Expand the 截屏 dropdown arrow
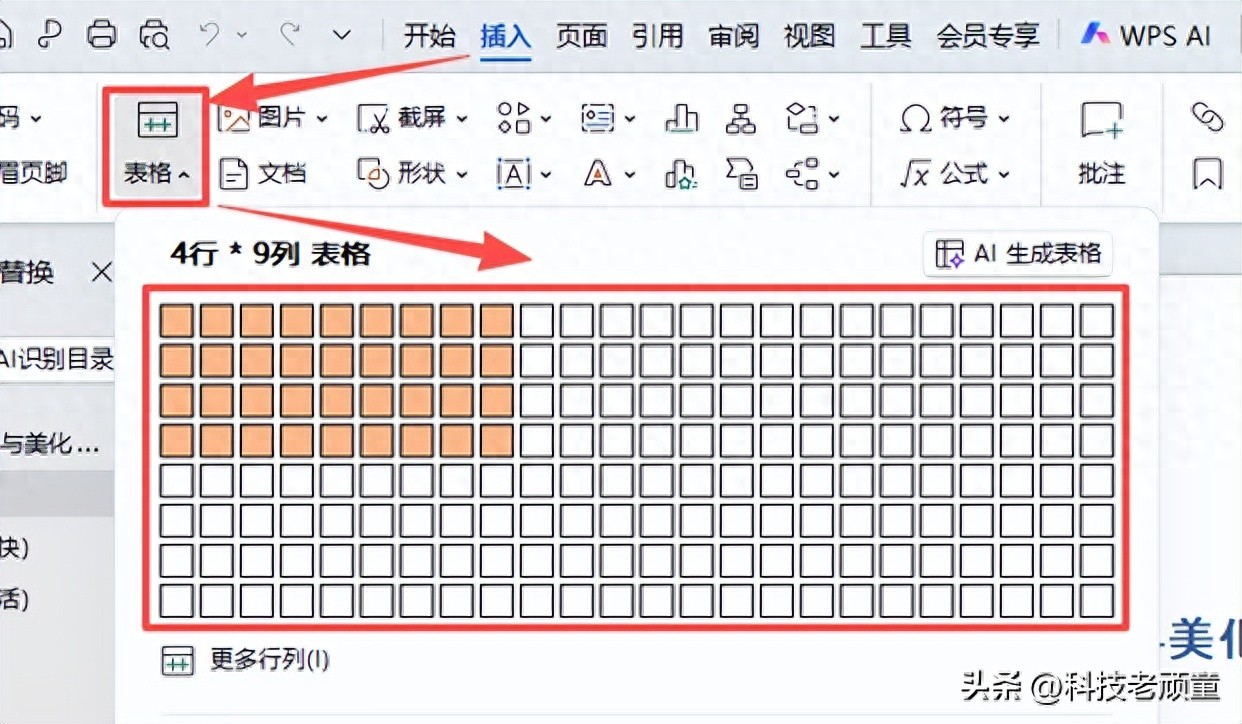Screen dimensions: 1242x724 point(462,119)
